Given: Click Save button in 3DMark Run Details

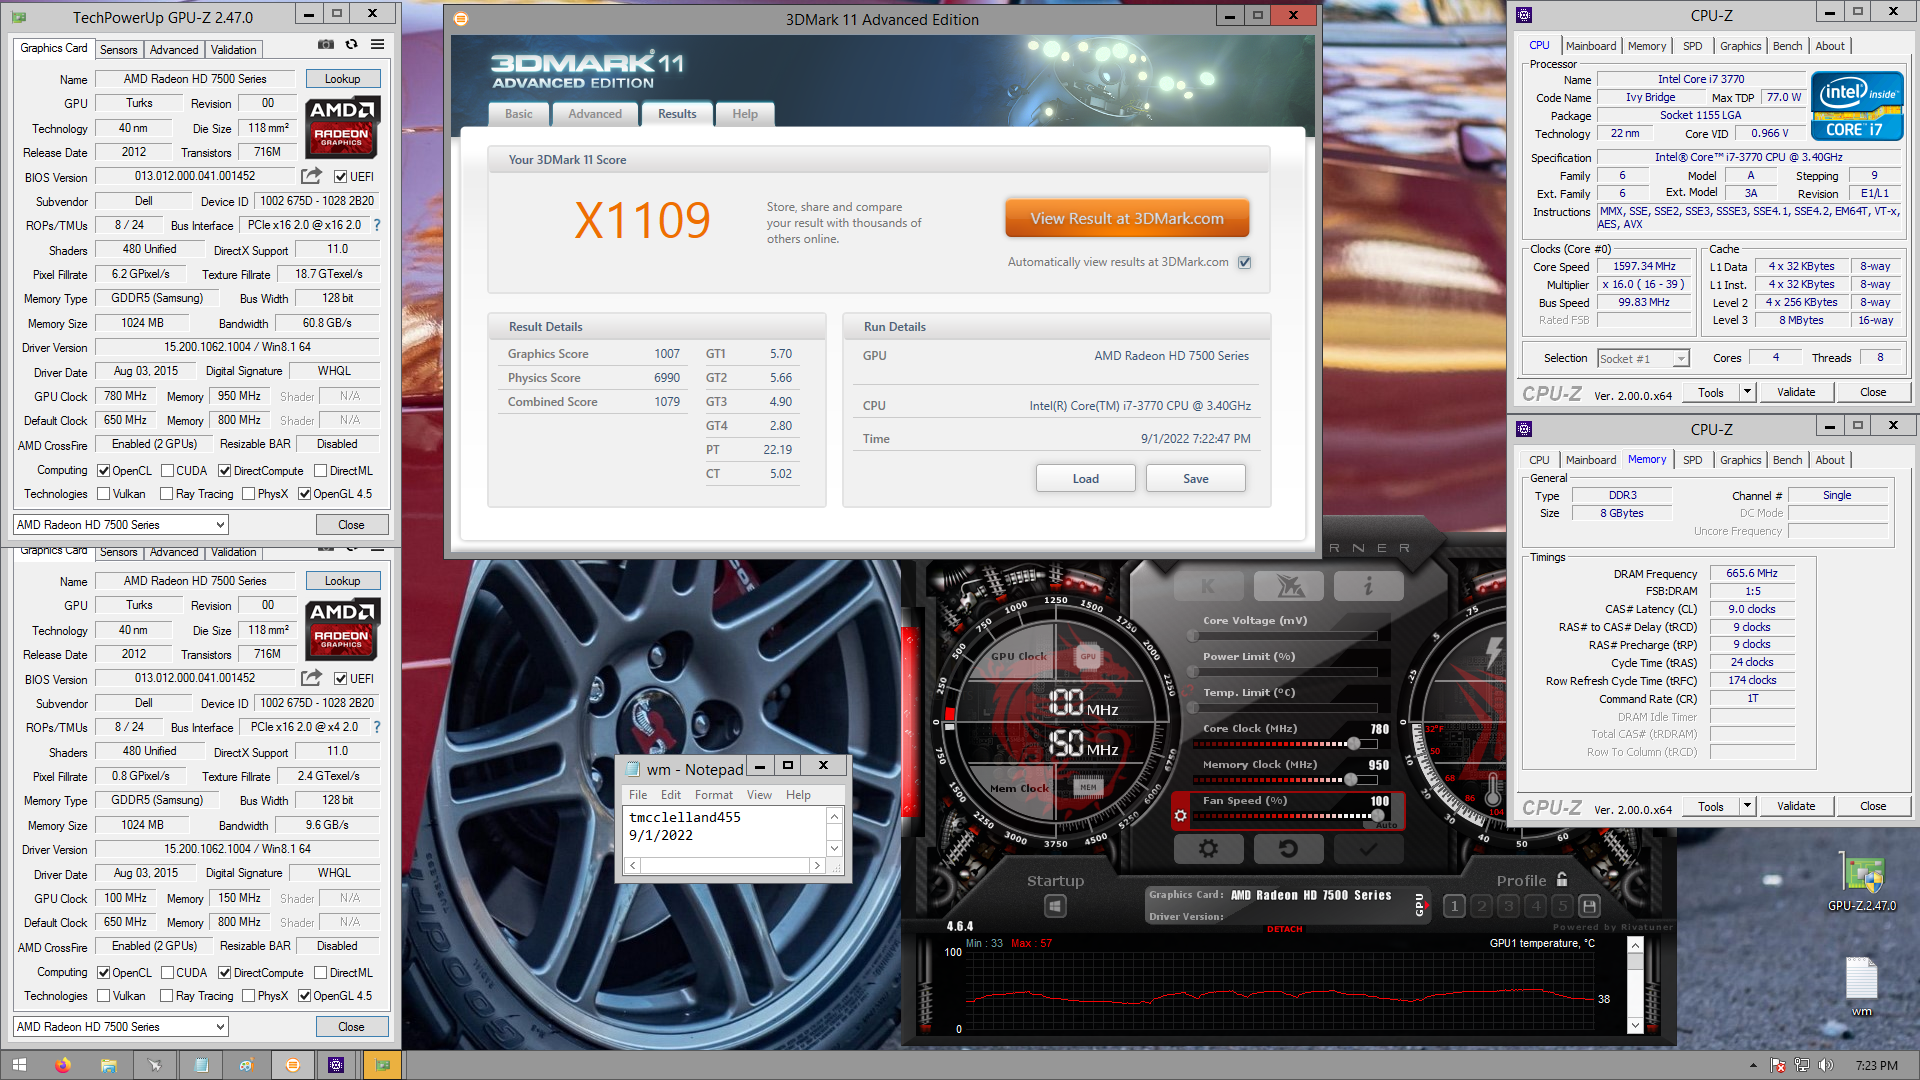Looking at the screenshot, I should click(1196, 479).
